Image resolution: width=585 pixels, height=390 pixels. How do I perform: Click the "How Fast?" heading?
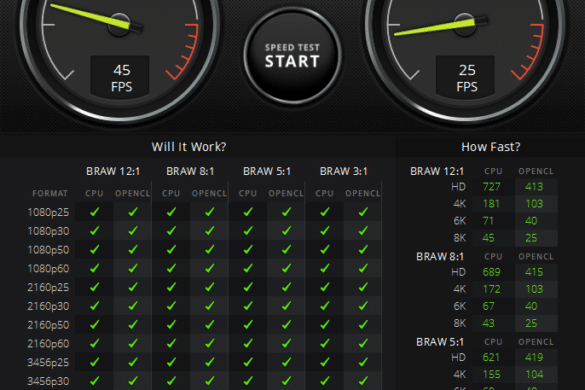coord(491,147)
